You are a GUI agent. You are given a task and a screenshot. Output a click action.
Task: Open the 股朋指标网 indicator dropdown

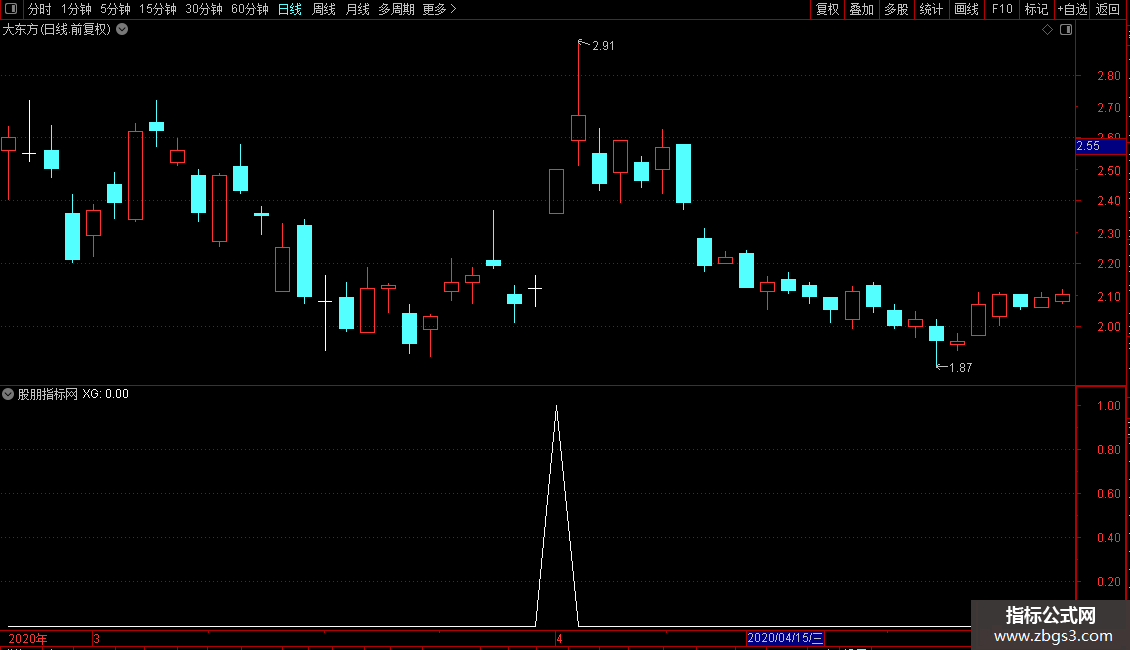pos(8,394)
